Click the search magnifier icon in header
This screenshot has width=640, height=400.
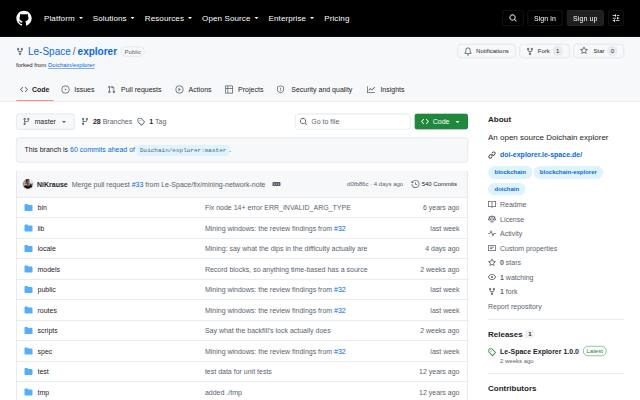[513, 18]
